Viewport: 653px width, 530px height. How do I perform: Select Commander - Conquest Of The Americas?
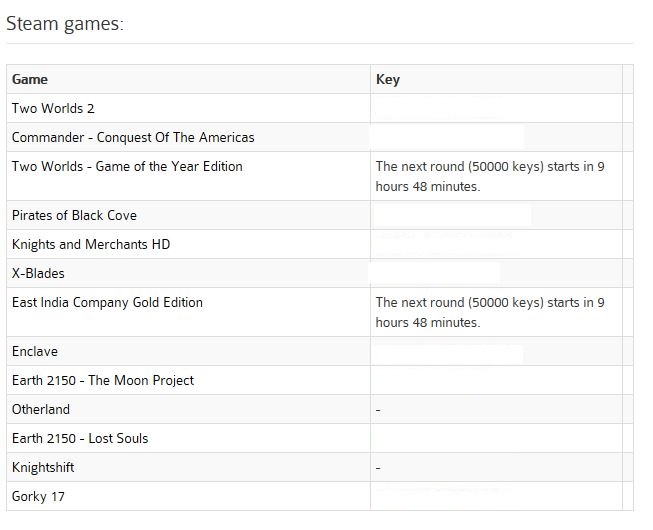pos(133,137)
